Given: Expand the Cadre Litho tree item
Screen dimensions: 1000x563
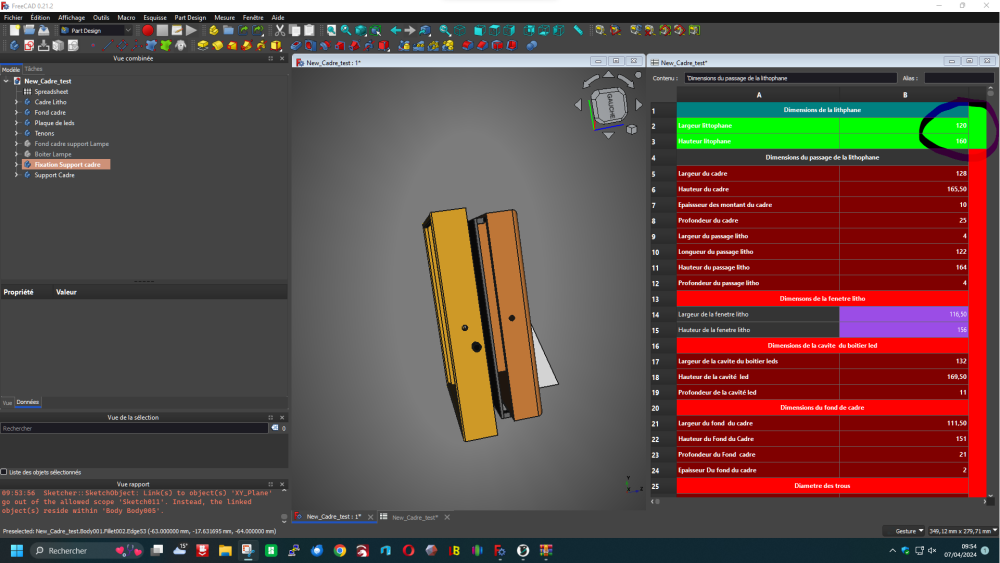Looking at the screenshot, I should pos(16,102).
